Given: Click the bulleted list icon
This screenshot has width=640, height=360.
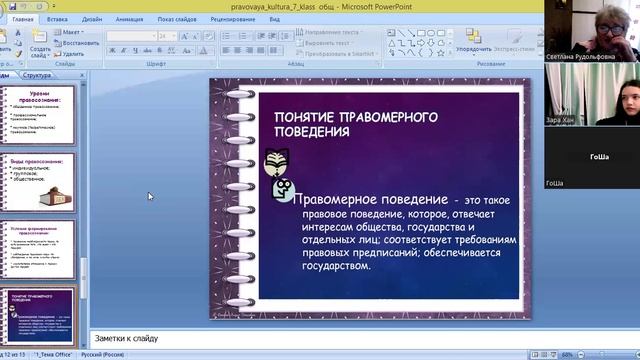Looking at the screenshot, I should coord(226,36).
